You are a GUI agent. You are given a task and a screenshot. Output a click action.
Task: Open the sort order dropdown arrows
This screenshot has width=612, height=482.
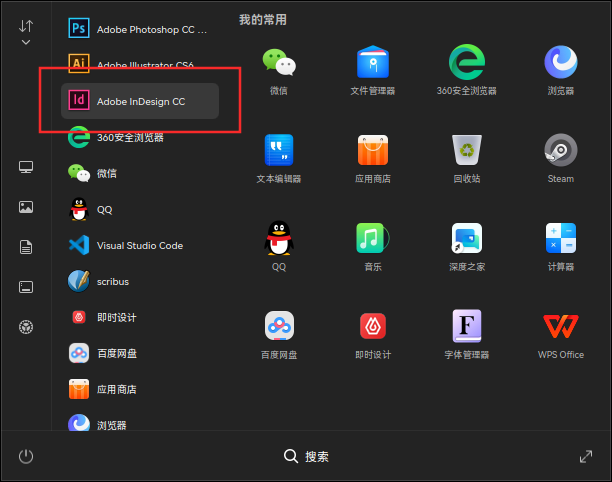(x=26, y=32)
